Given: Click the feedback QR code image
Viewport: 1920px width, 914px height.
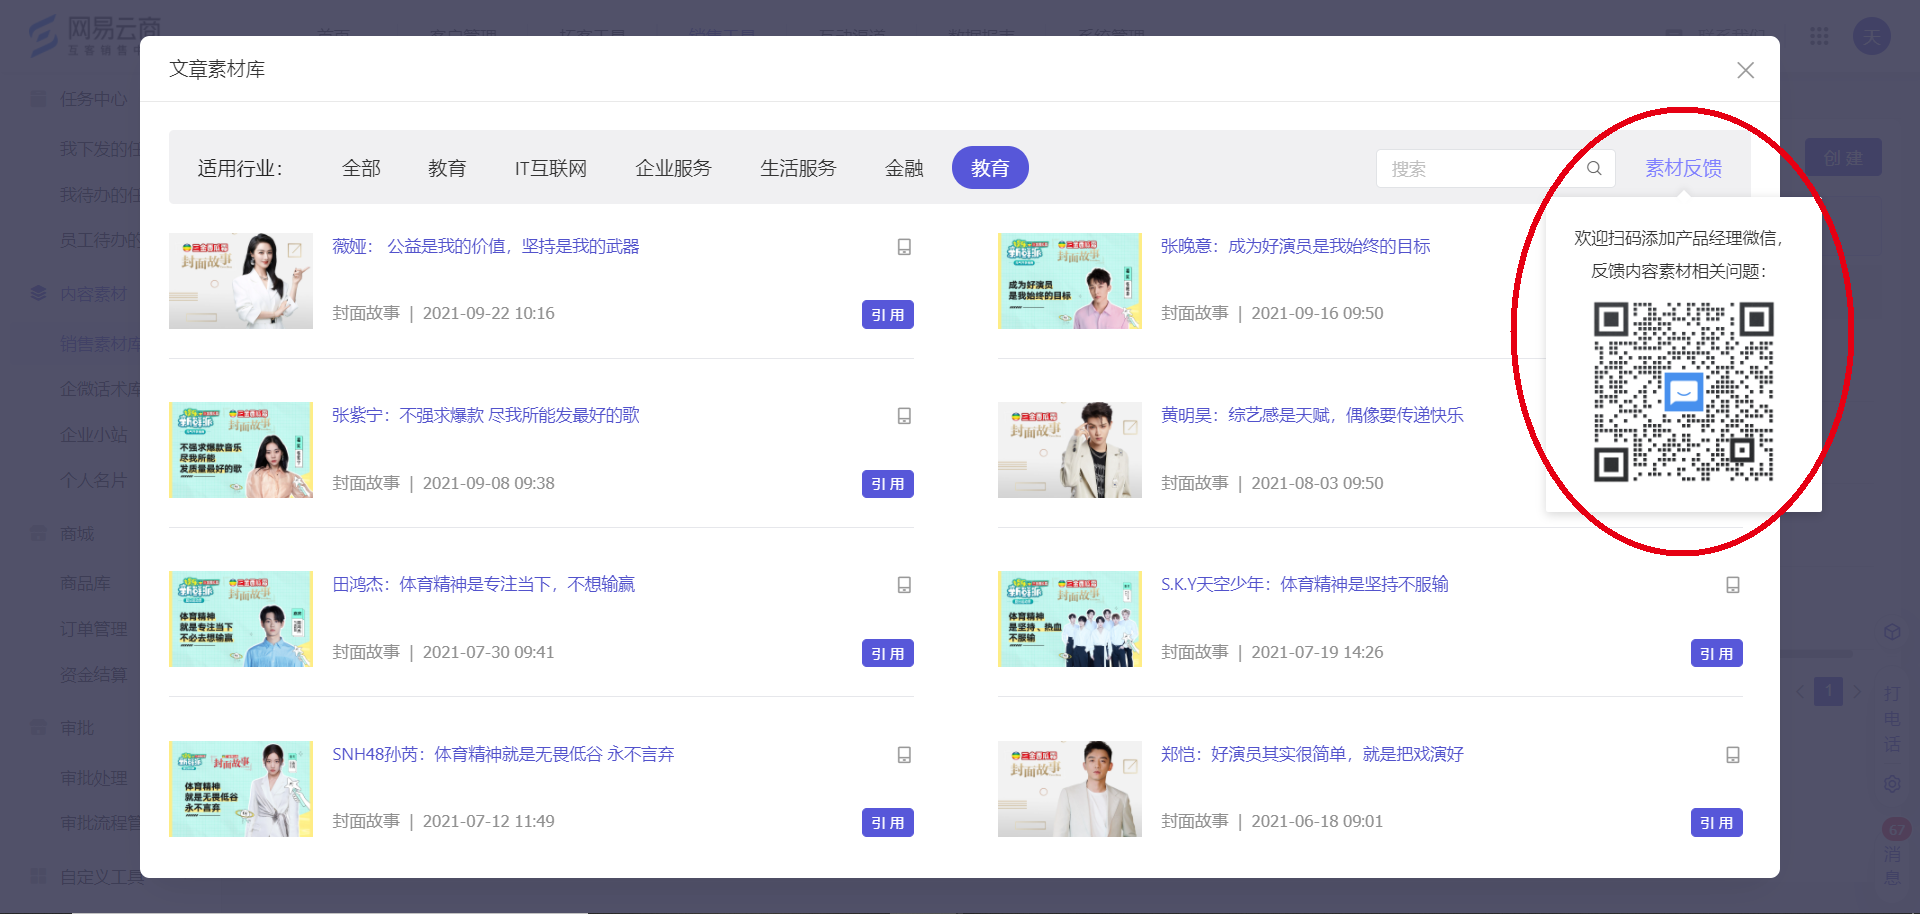Looking at the screenshot, I should 1683,392.
